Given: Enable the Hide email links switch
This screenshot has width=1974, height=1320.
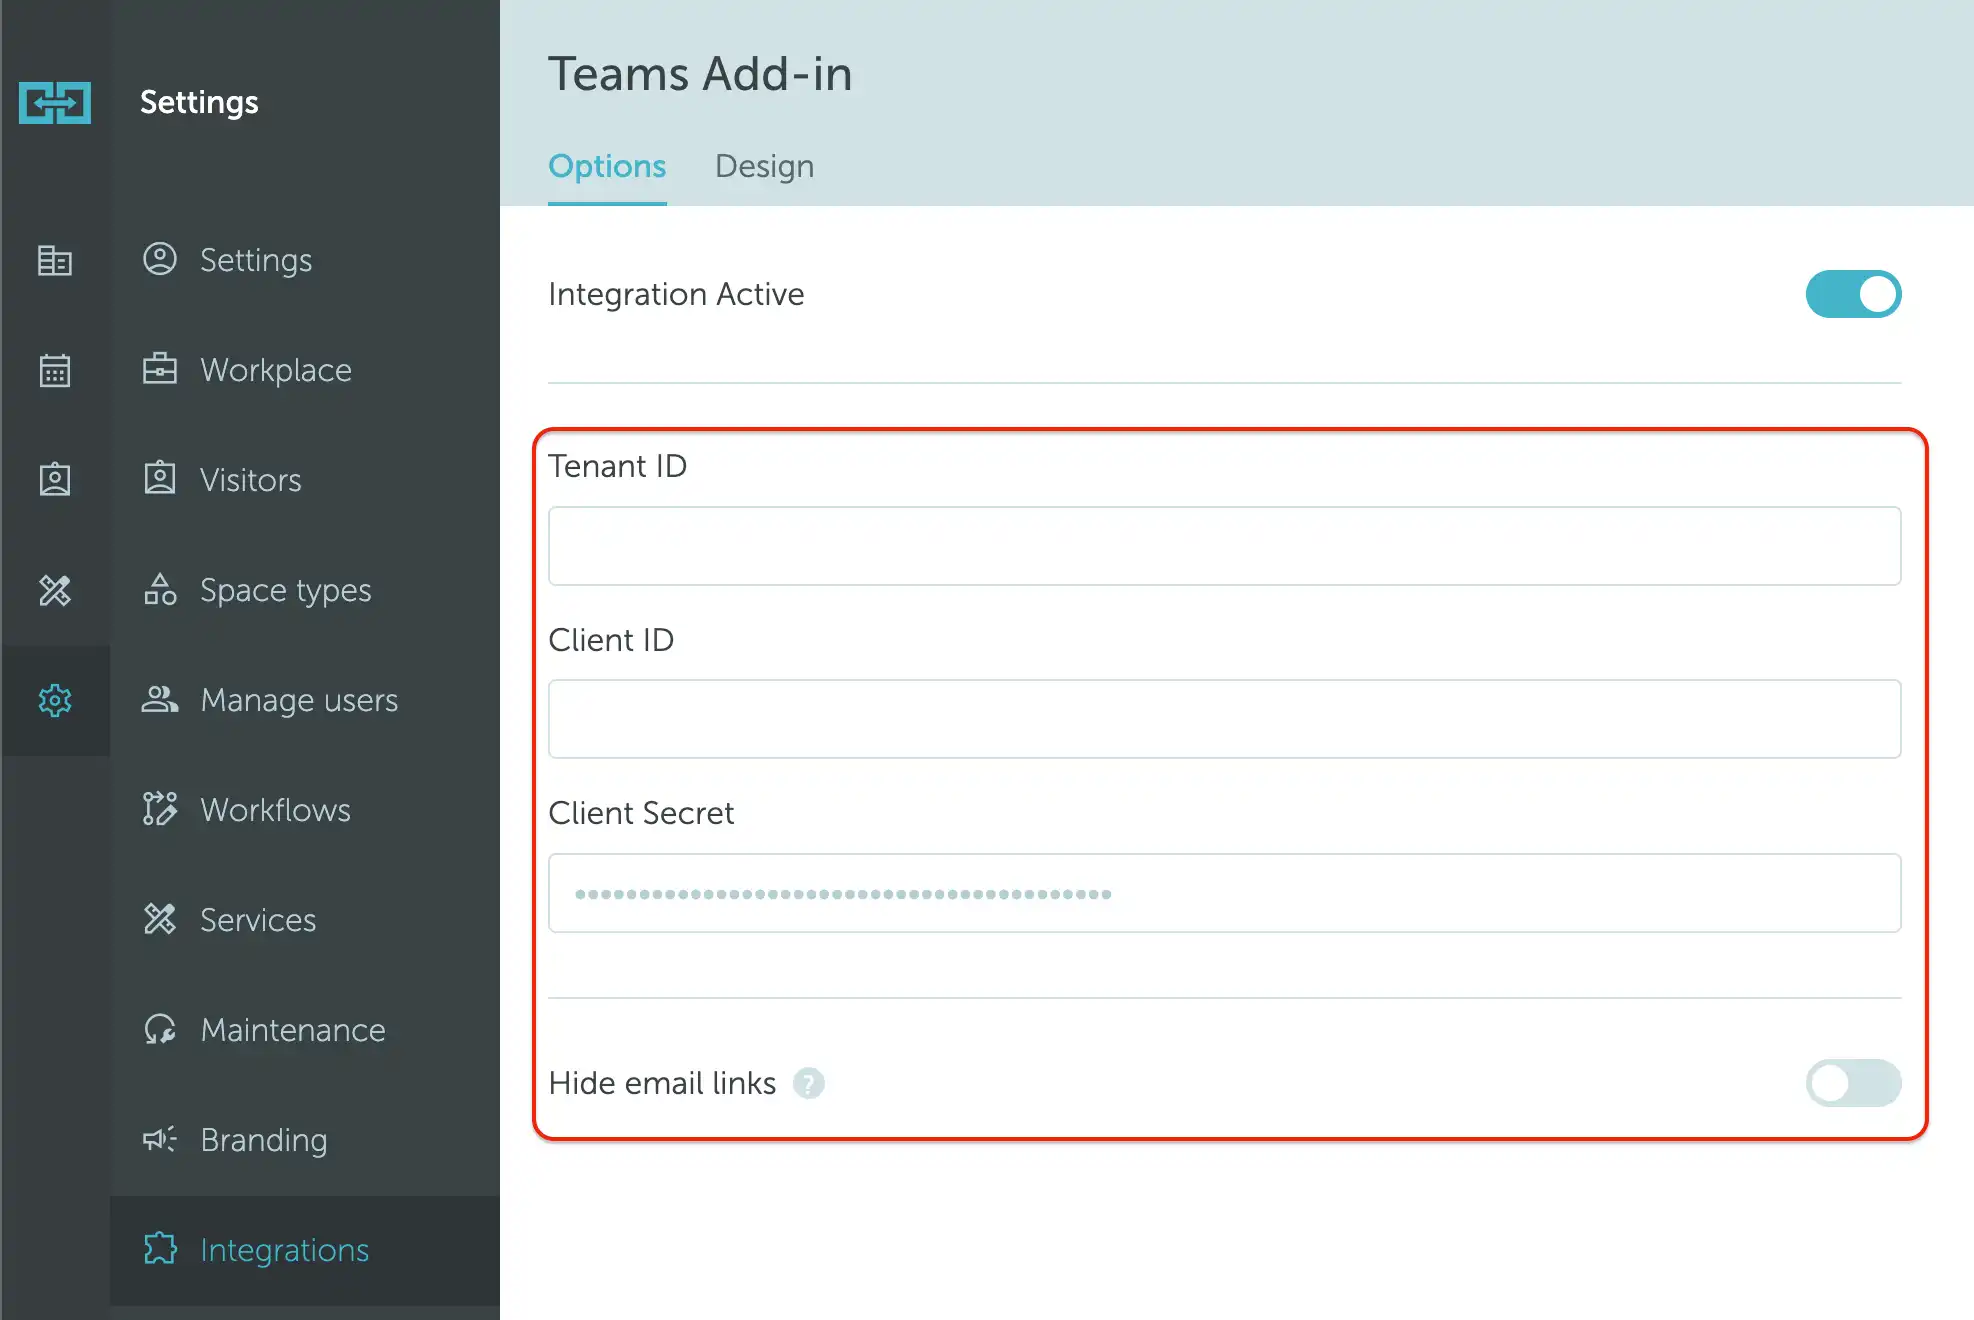Looking at the screenshot, I should [x=1853, y=1083].
